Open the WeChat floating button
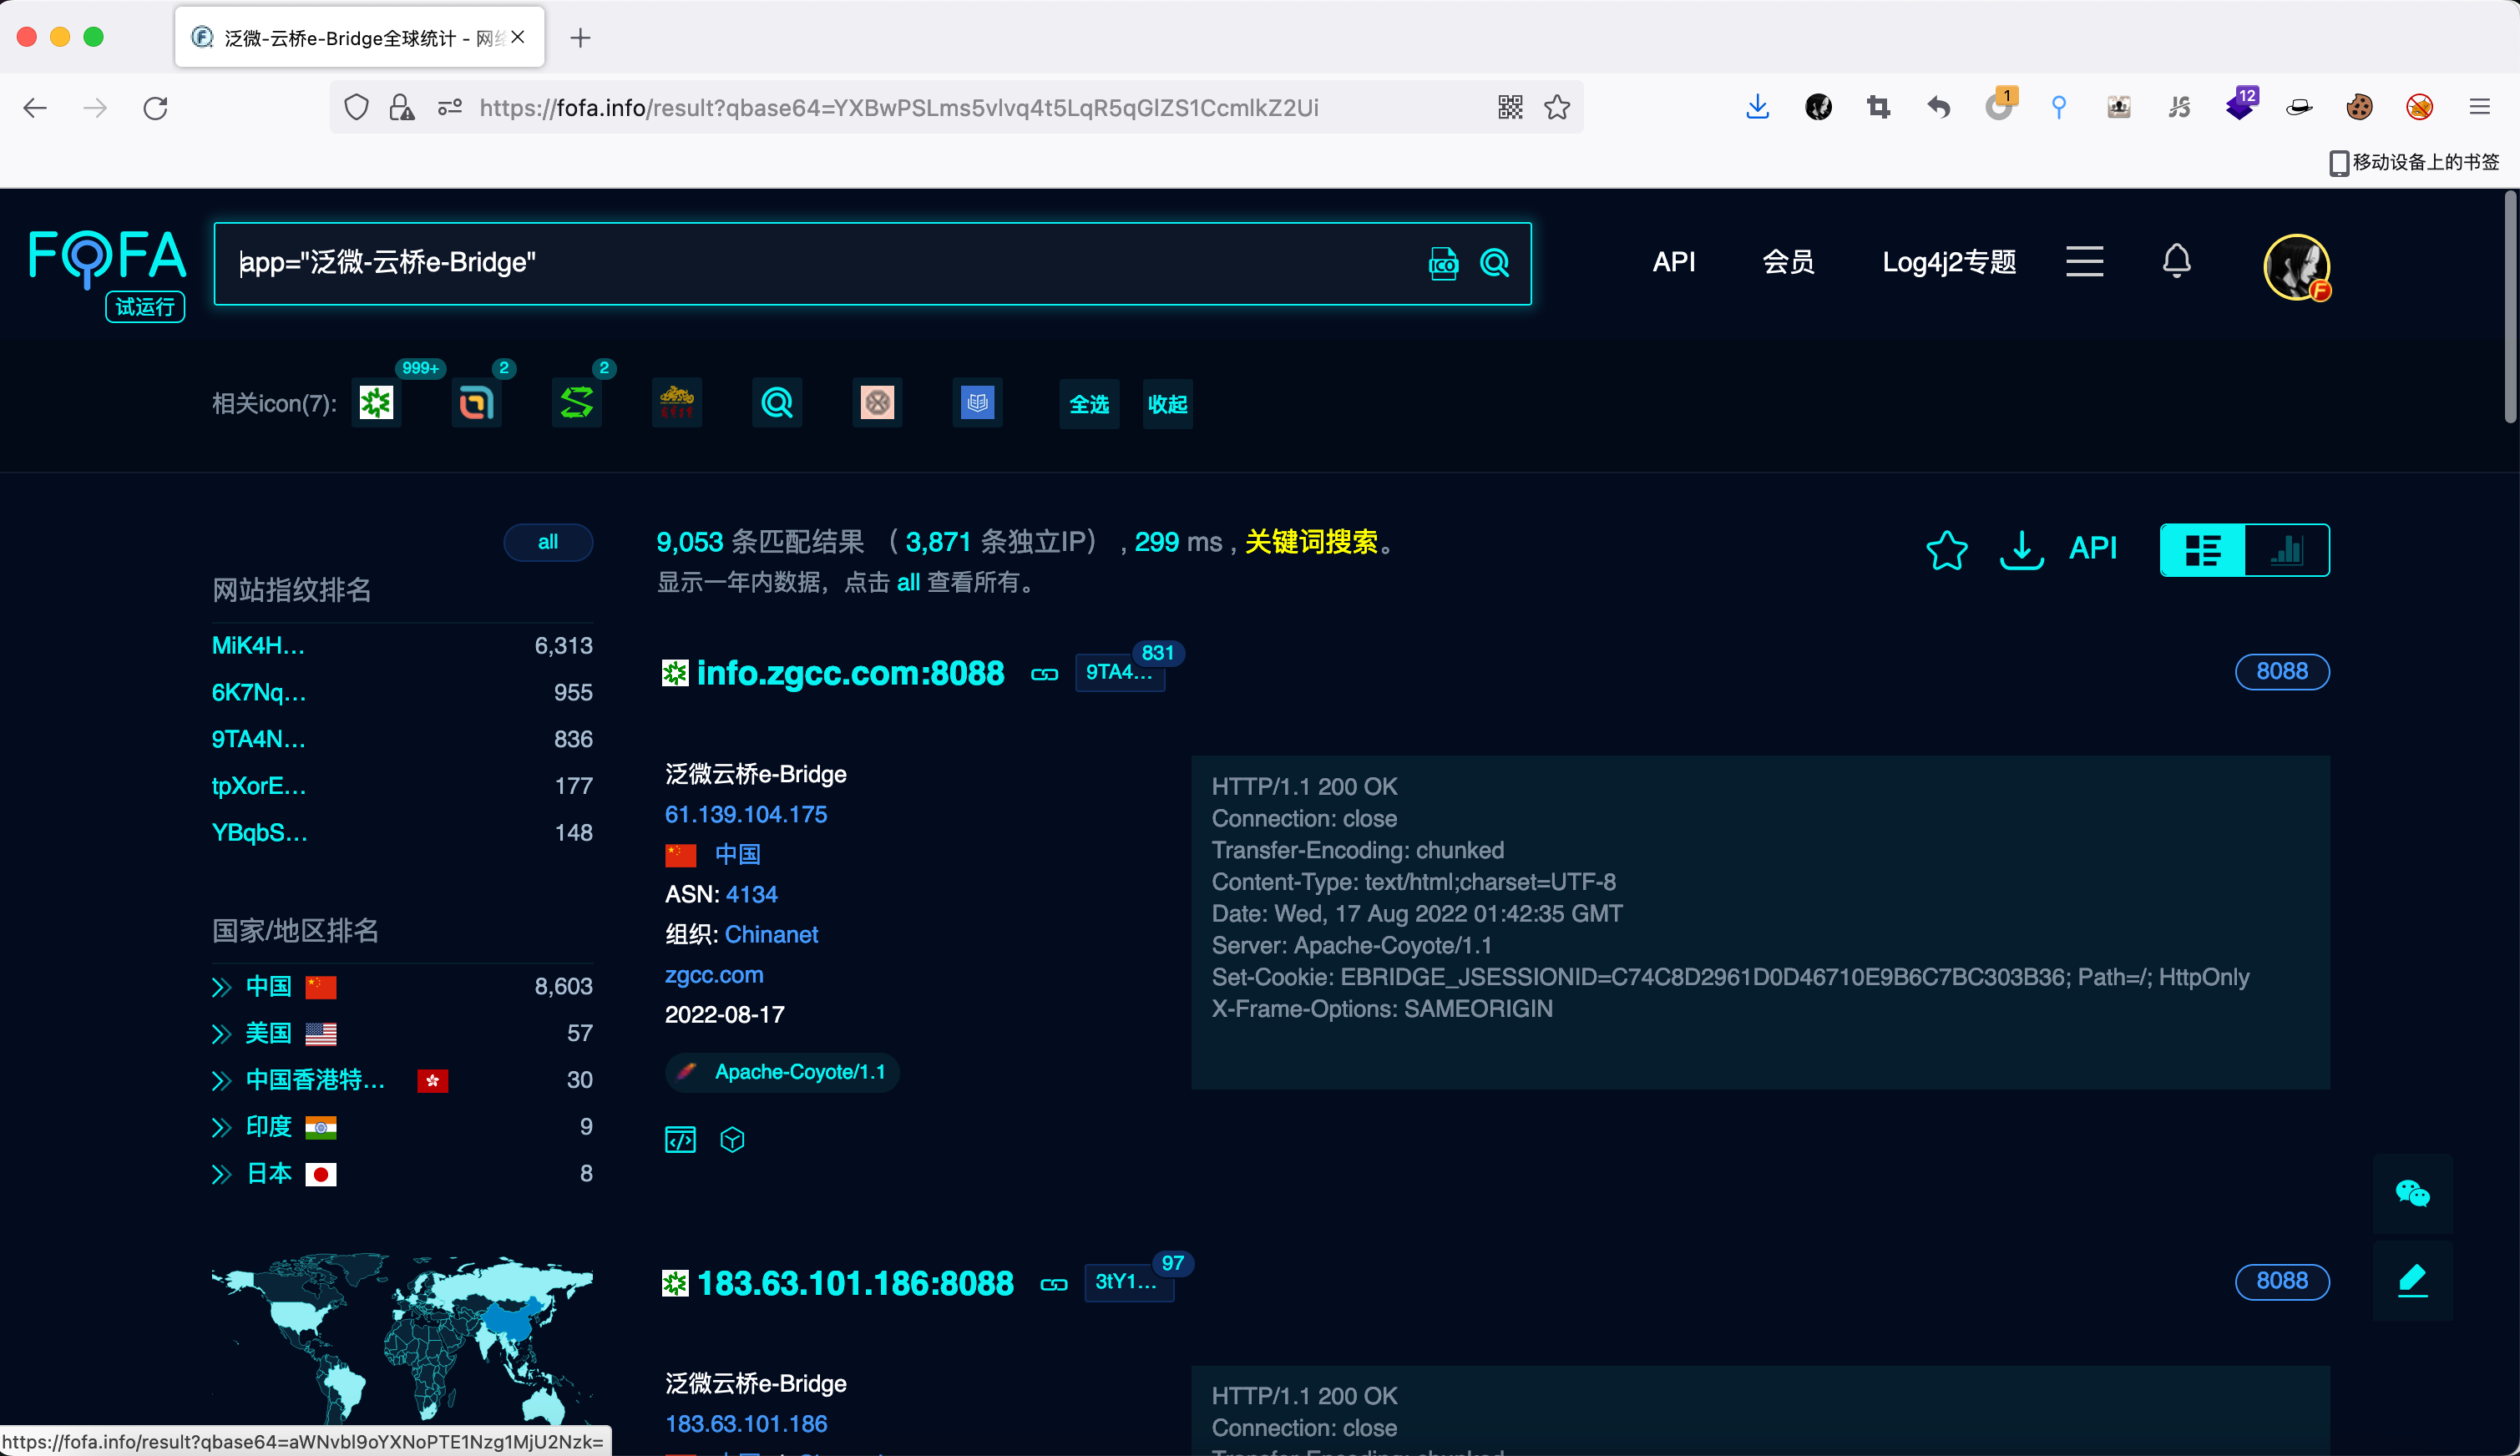 coord(2412,1193)
